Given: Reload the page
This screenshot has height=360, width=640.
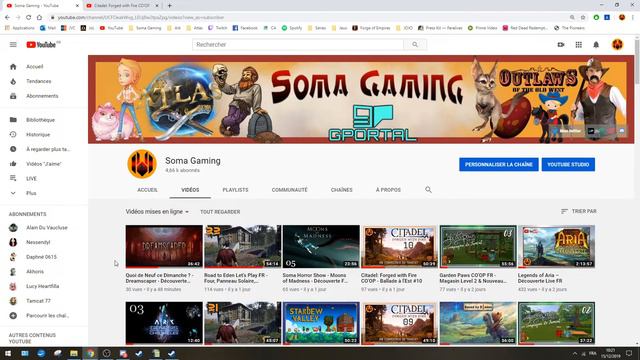Looking at the screenshot, I should [x=29, y=18].
